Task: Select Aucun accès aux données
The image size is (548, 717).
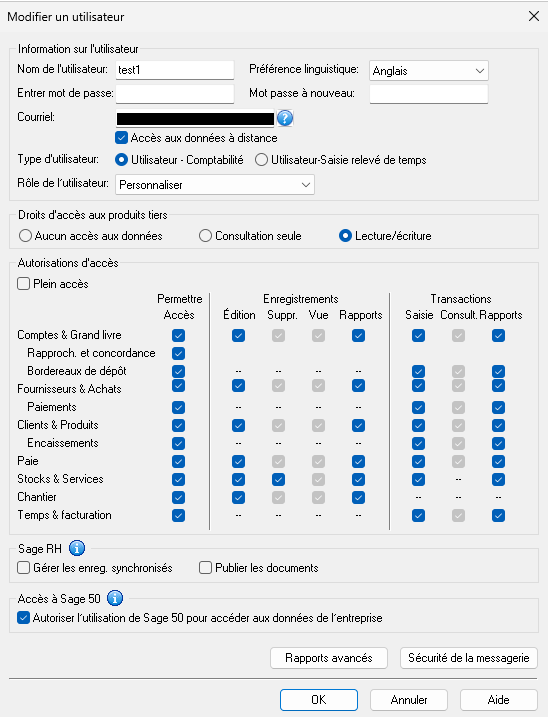Action: point(25,235)
